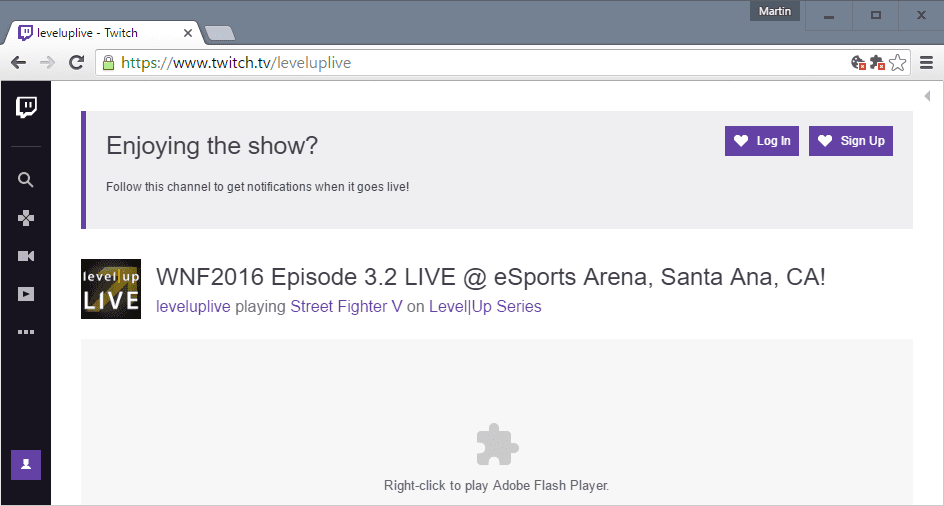The width and height of the screenshot is (944, 506).
Task: Open the user profile icon at sidebar bottom
Action: (x=26, y=465)
